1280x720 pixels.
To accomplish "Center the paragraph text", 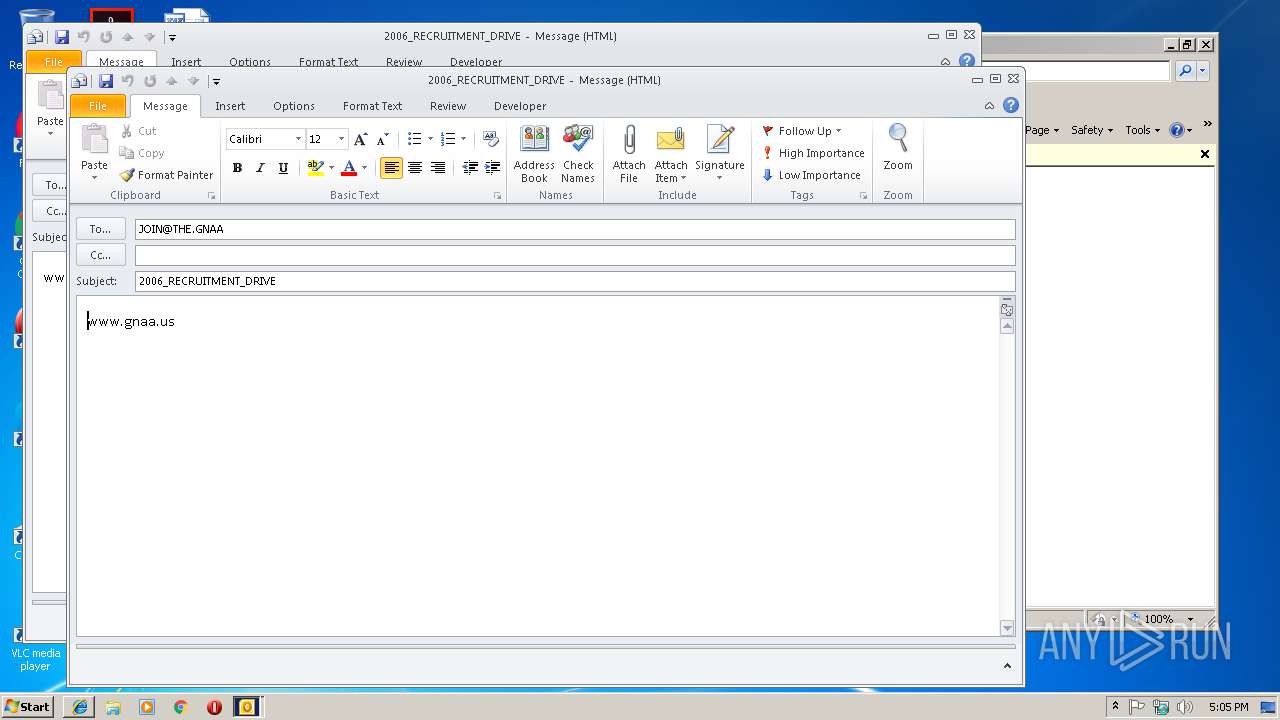I will pos(414,168).
